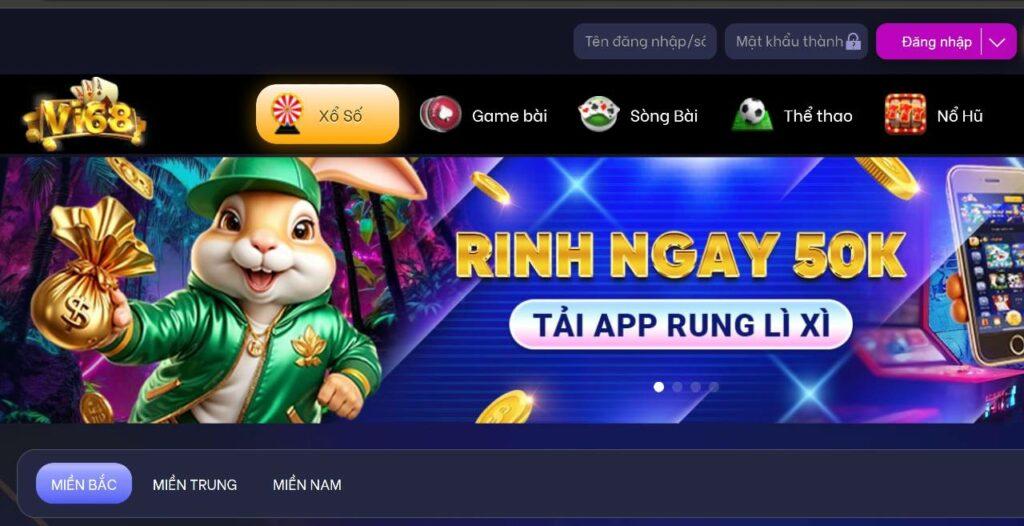Select the Xổ Số lottery wheel icon
Screen dimensions: 1024x526
[287, 114]
